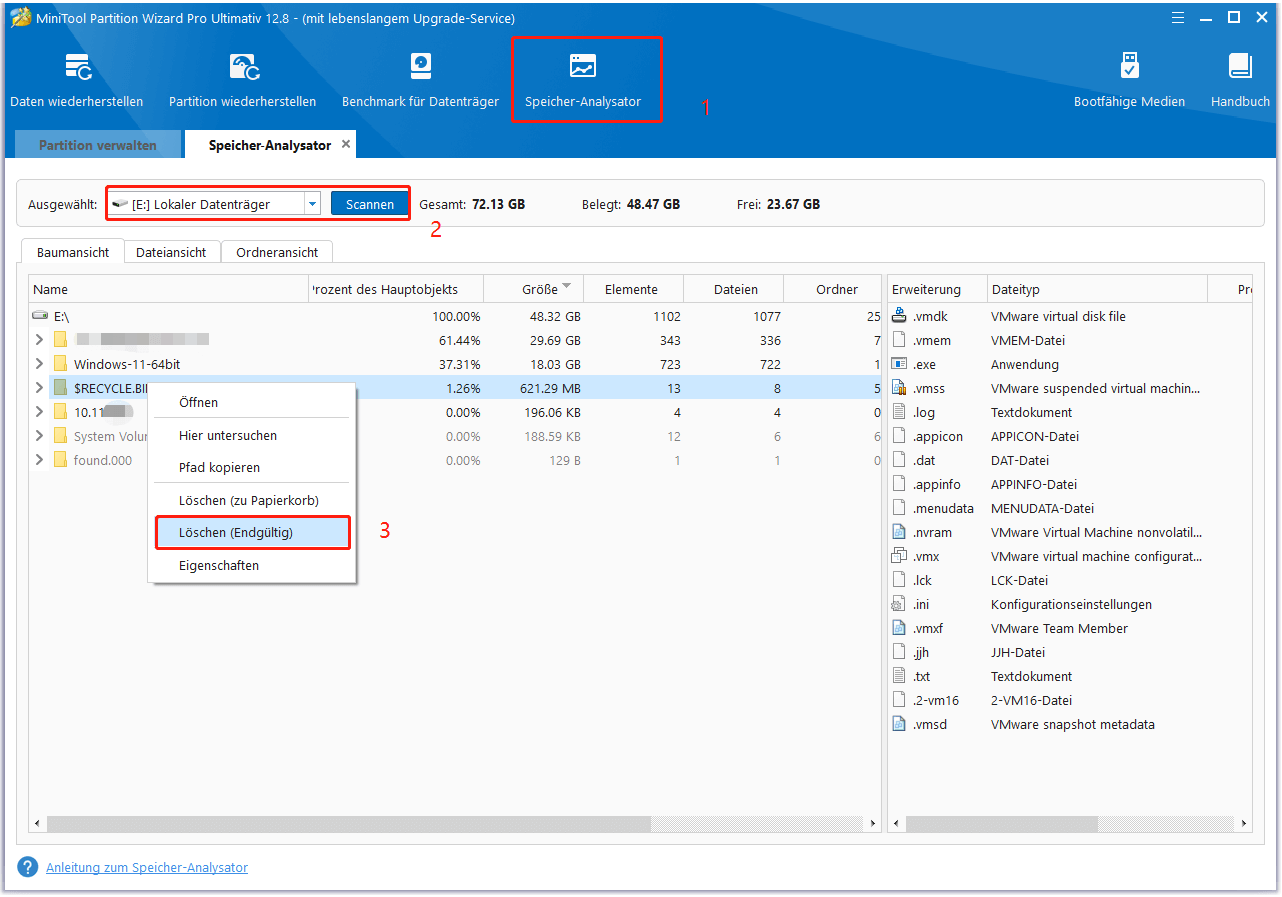
Task: Select the Baumansicht tab
Action: coord(72,252)
